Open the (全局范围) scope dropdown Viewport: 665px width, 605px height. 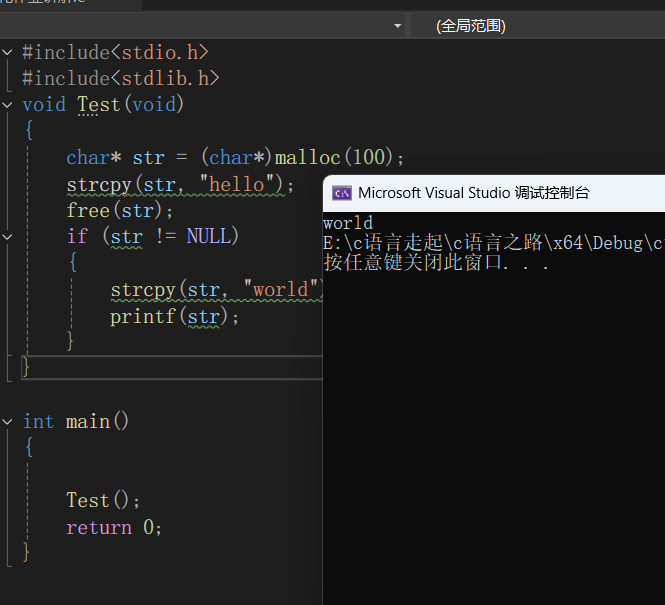[538, 26]
